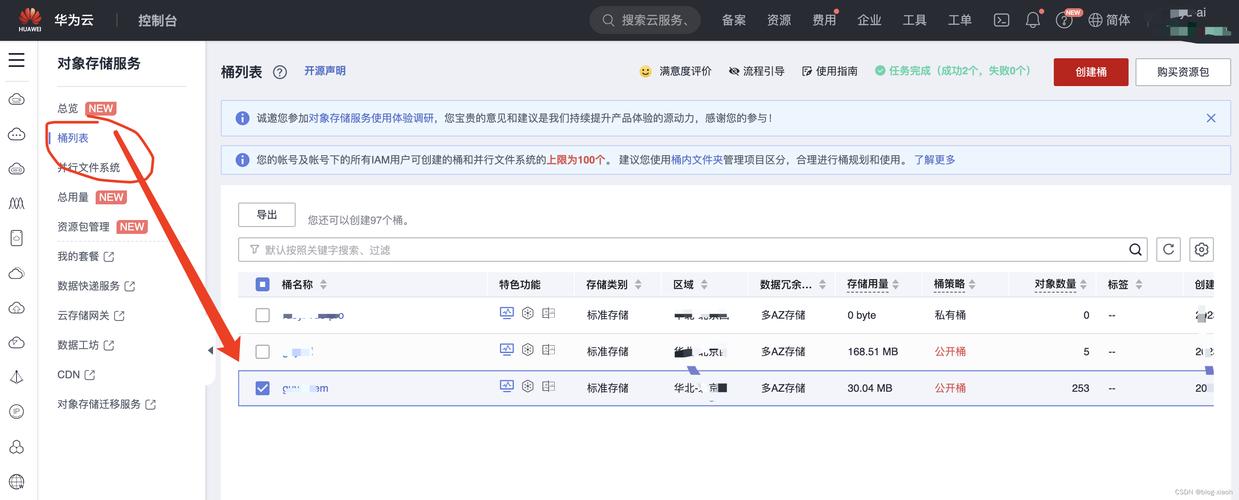
Task: Click the 了解更多 link in quota notice
Action: click(935, 160)
